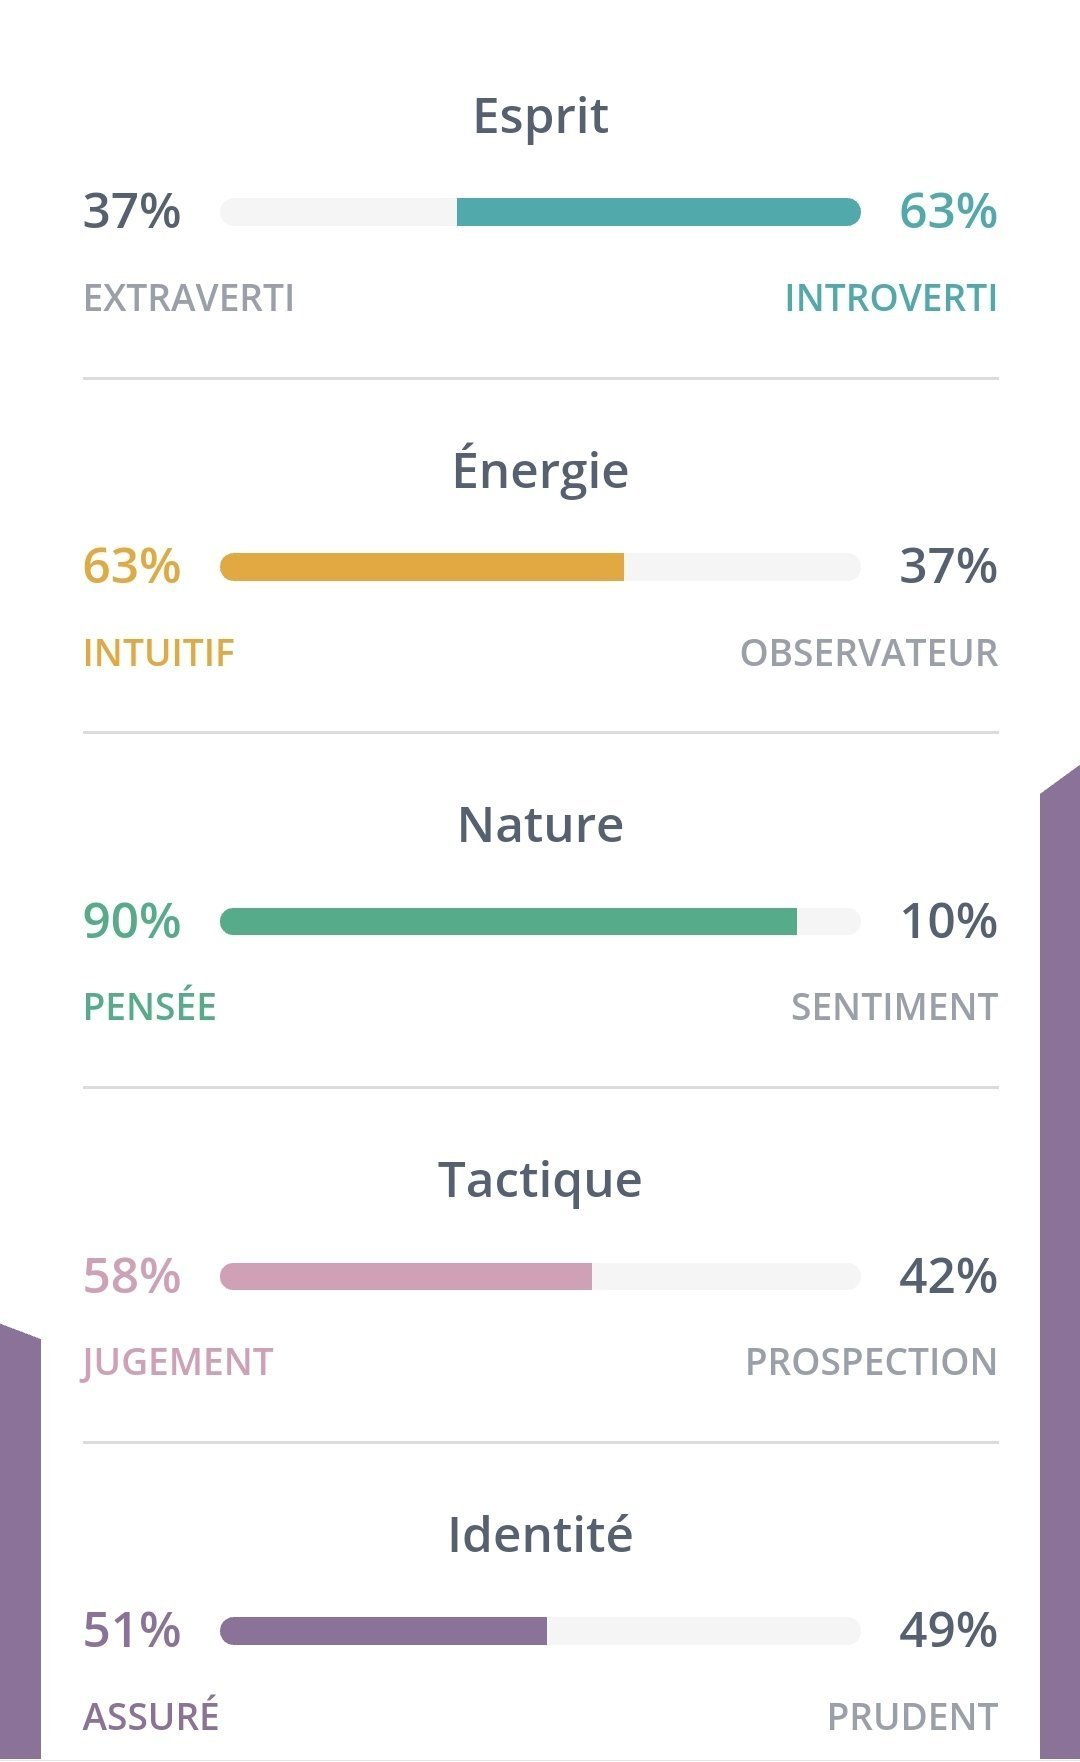Screen dimensions: 1080x1762
Task: Click the purple Identité trait bar
Action: (540, 1631)
